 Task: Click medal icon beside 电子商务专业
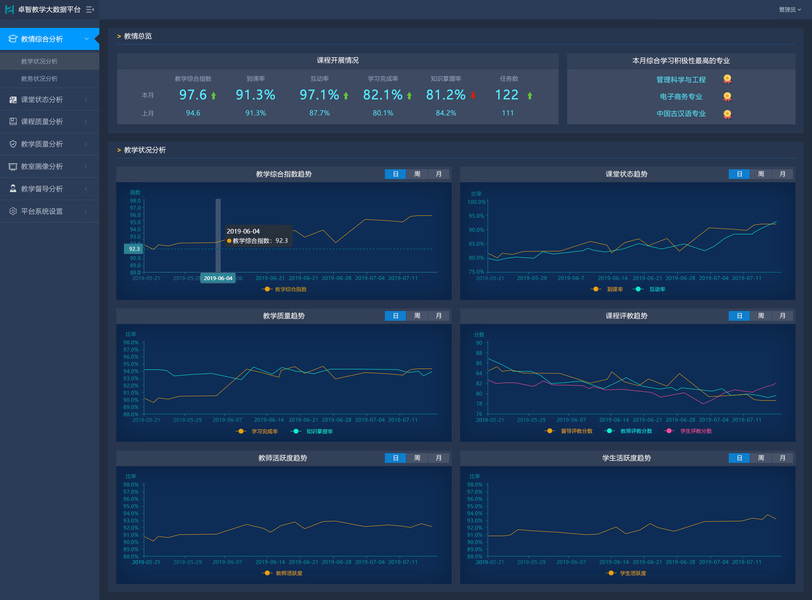point(727,96)
